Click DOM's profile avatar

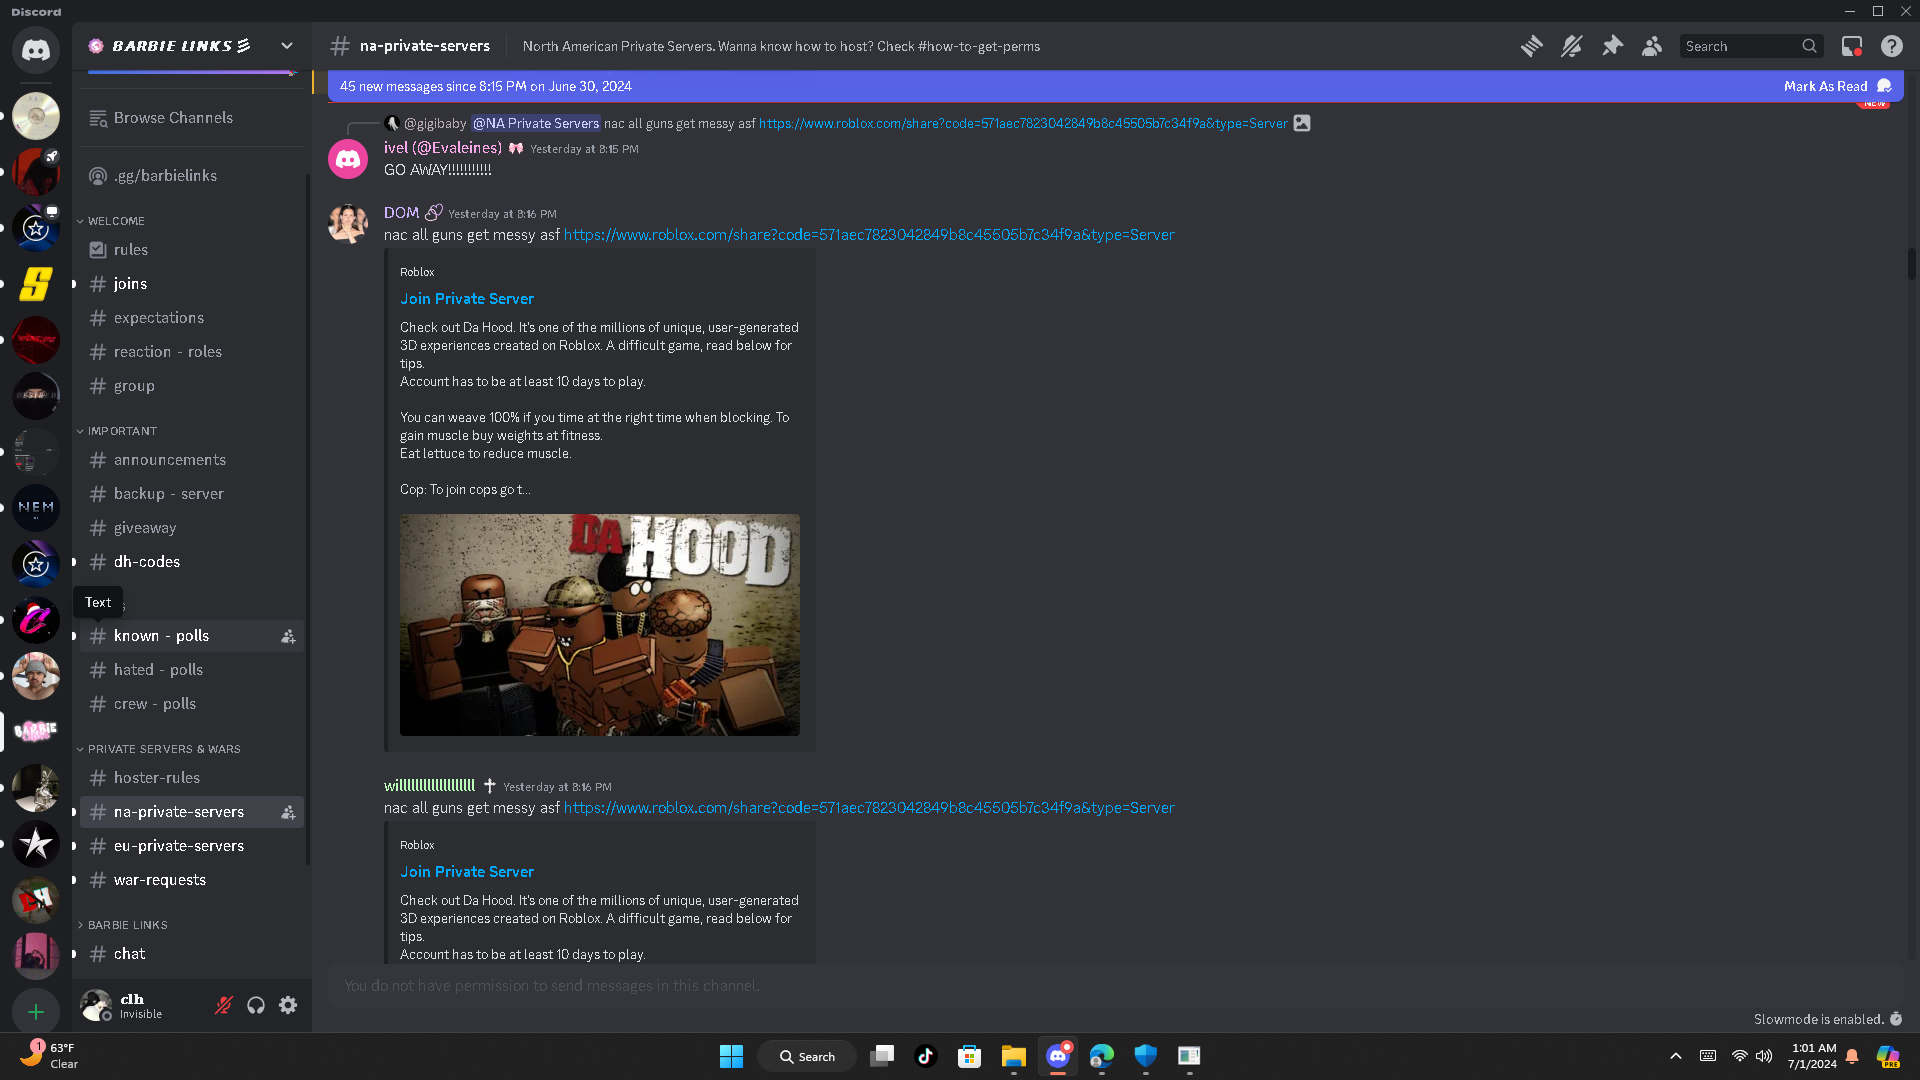(x=348, y=224)
